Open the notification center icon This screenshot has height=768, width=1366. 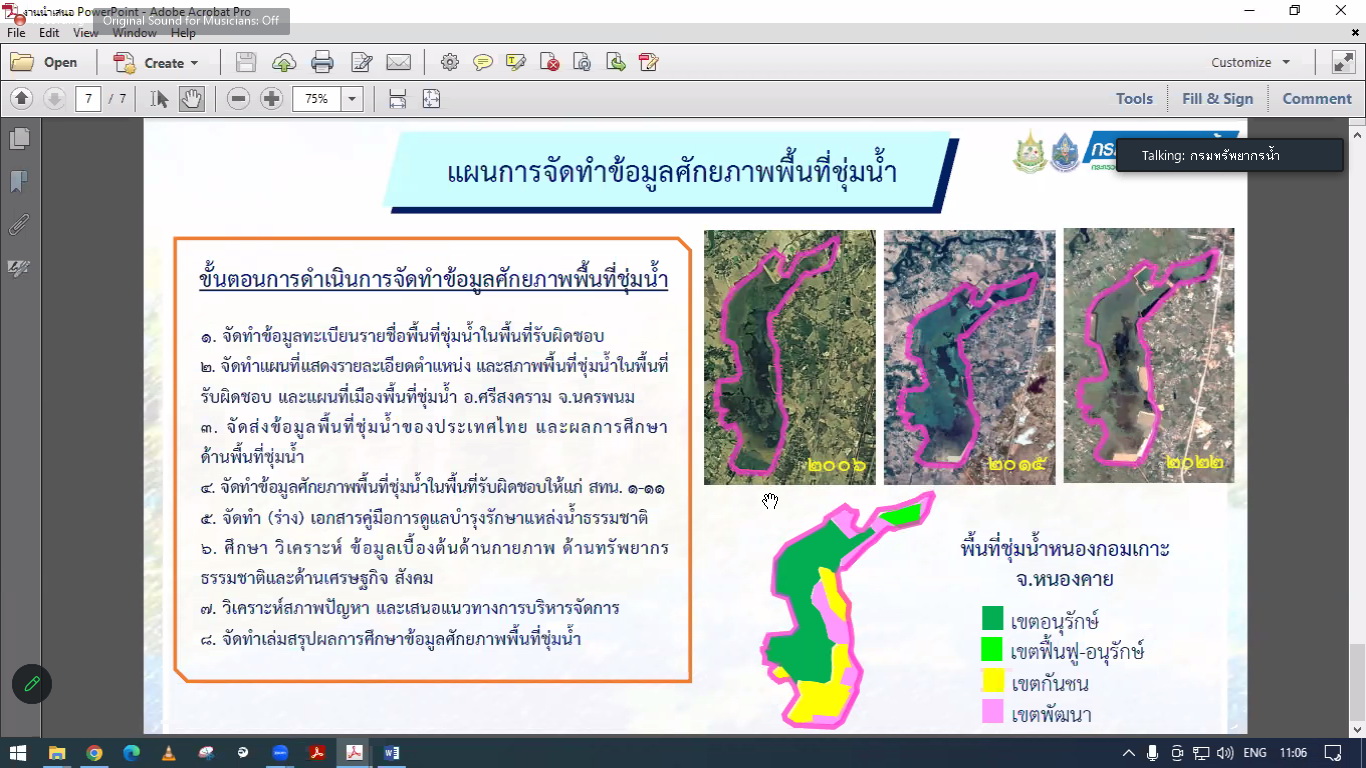click(x=1333, y=753)
